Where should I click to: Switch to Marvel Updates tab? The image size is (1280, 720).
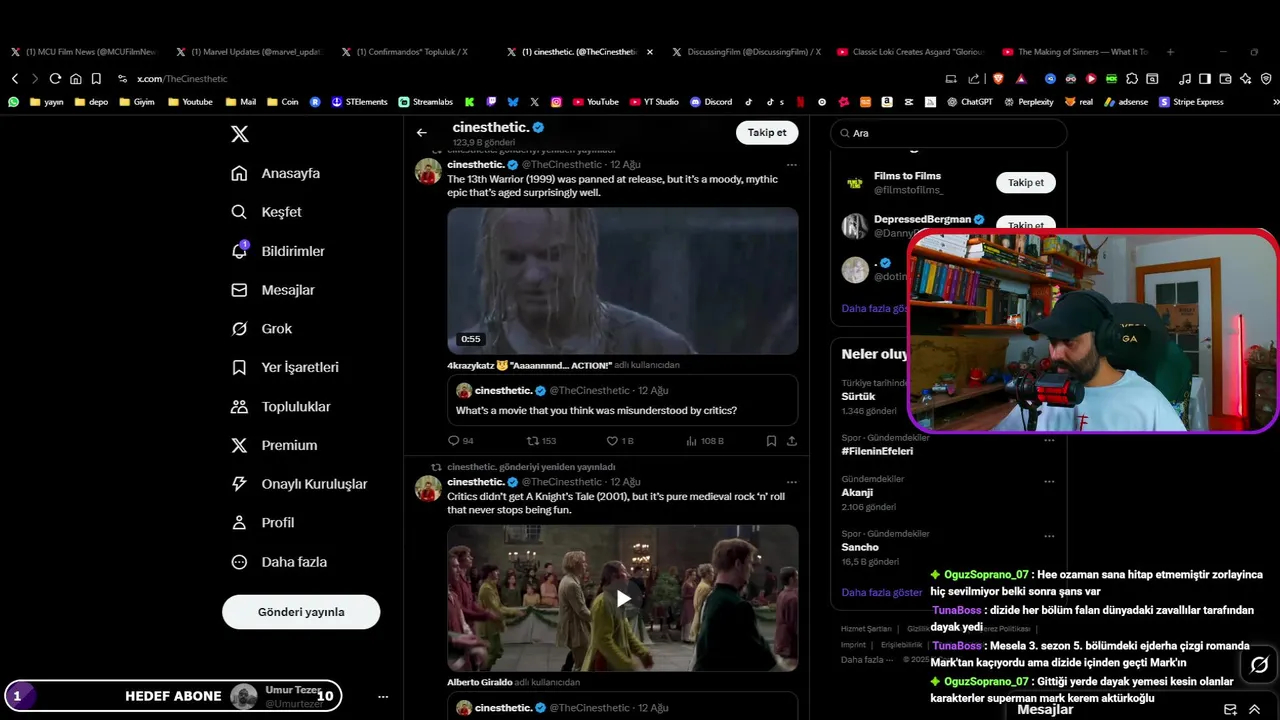(248, 52)
